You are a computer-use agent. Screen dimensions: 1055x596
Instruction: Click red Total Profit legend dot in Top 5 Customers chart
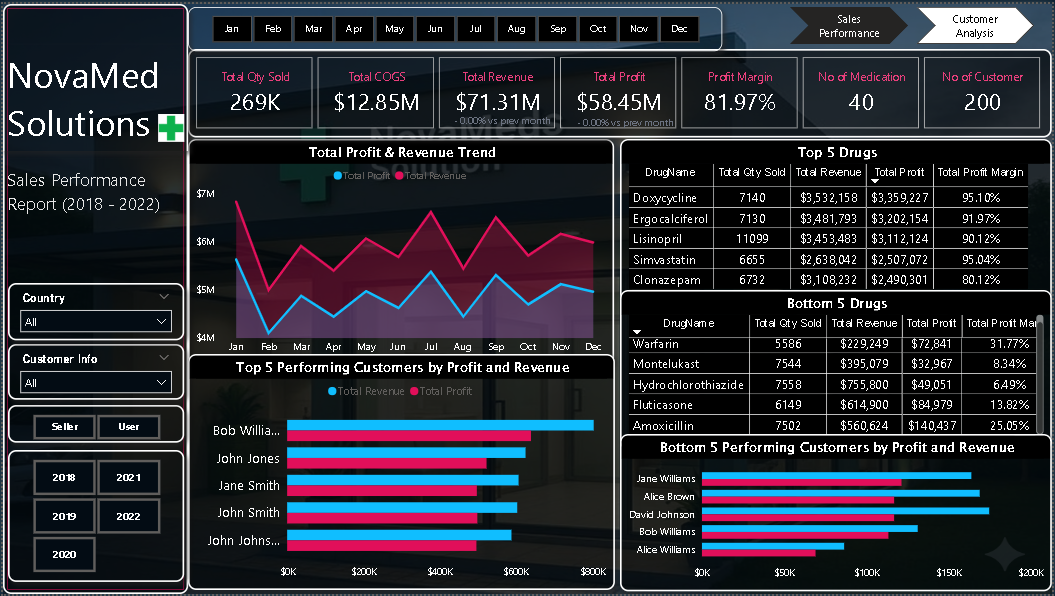pos(414,391)
